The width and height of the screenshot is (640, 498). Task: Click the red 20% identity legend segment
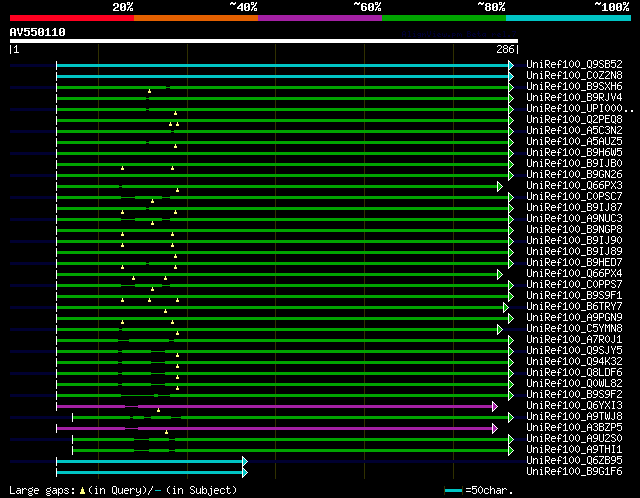[72, 18]
